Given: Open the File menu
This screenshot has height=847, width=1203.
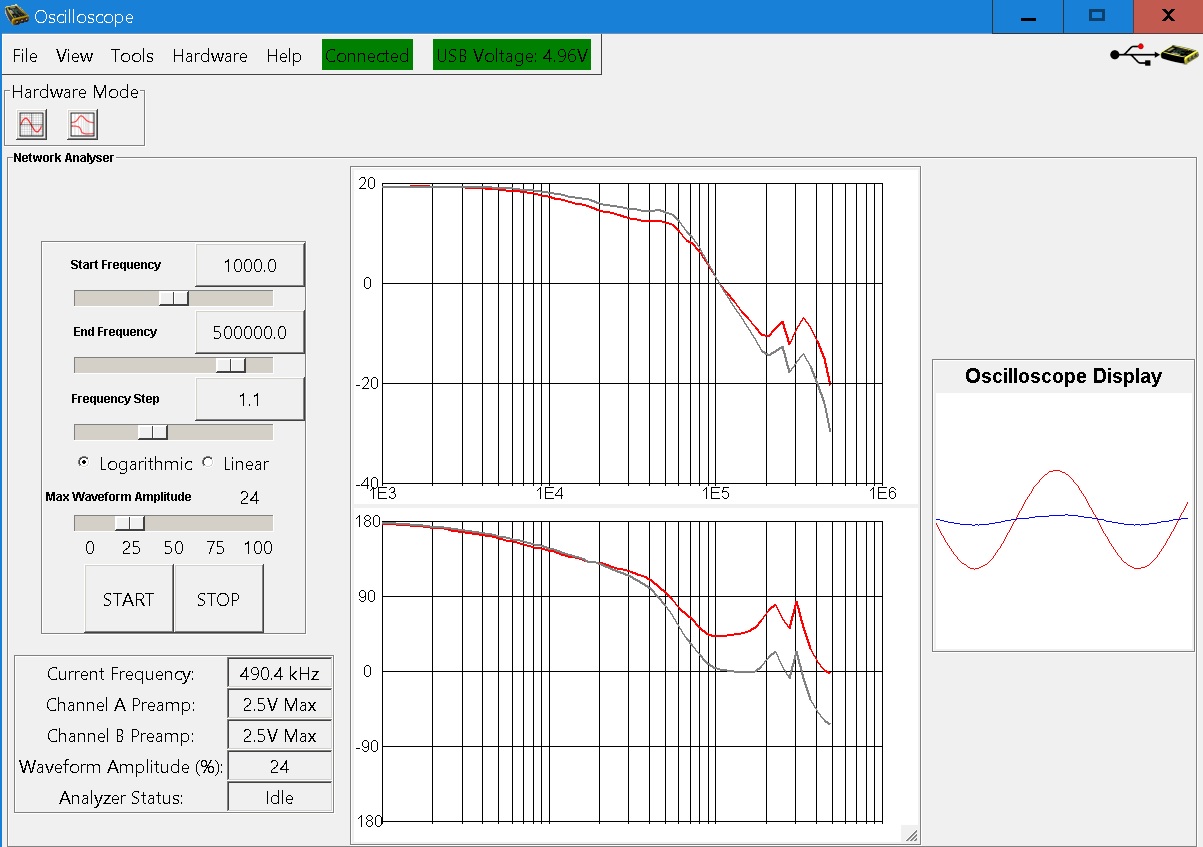Looking at the screenshot, I should pyautogui.click(x=25, y=56).
